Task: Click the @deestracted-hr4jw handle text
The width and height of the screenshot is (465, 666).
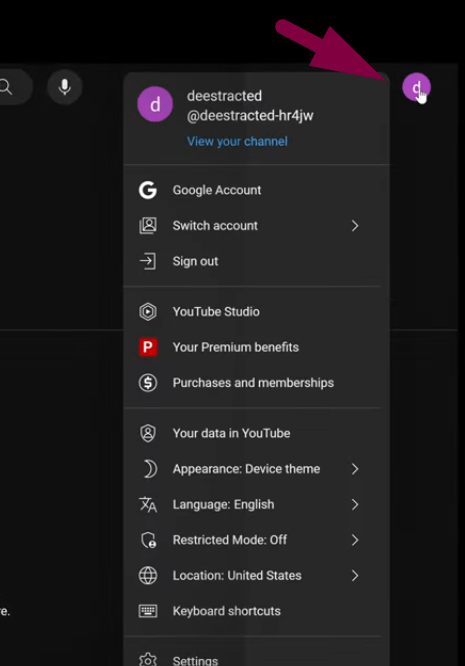Action: pyautogui.click(x=250, y=116)
